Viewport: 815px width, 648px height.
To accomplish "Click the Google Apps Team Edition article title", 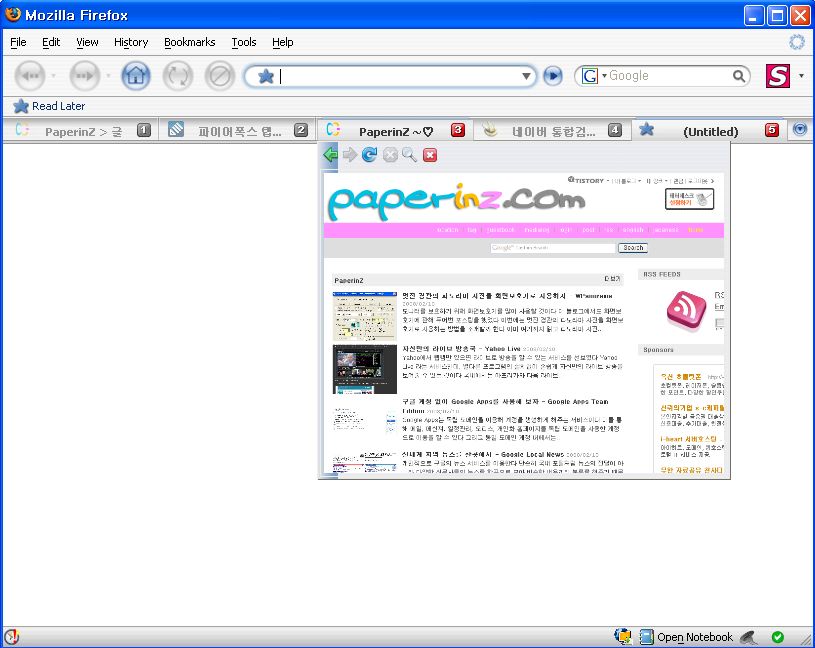I will point(505,406).
